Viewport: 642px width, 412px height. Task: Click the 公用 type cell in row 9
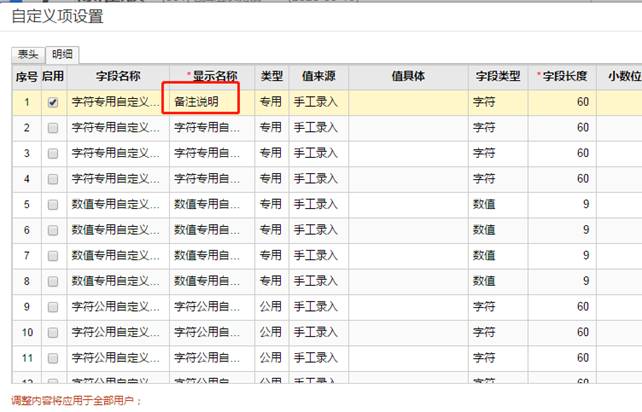pyautogui.click(x=272, y=307)
